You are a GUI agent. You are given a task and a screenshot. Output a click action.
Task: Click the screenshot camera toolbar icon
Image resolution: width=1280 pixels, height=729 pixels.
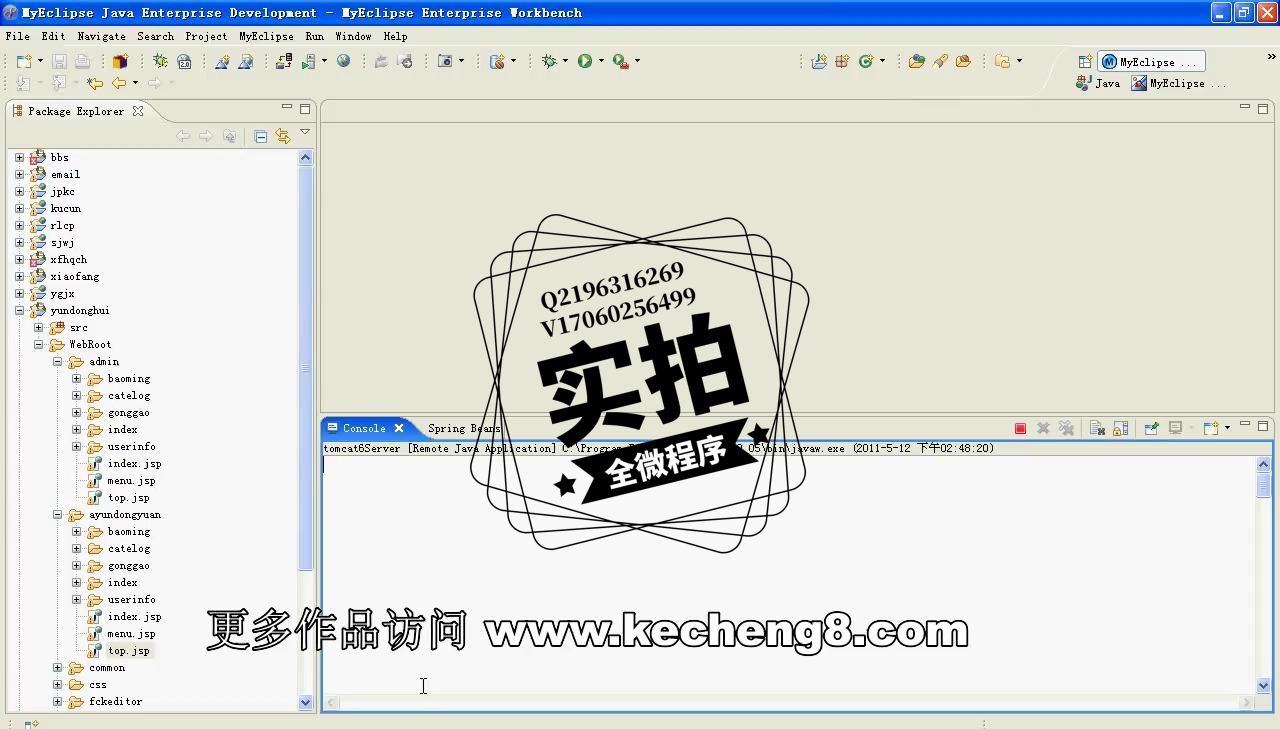coord(446,61)
